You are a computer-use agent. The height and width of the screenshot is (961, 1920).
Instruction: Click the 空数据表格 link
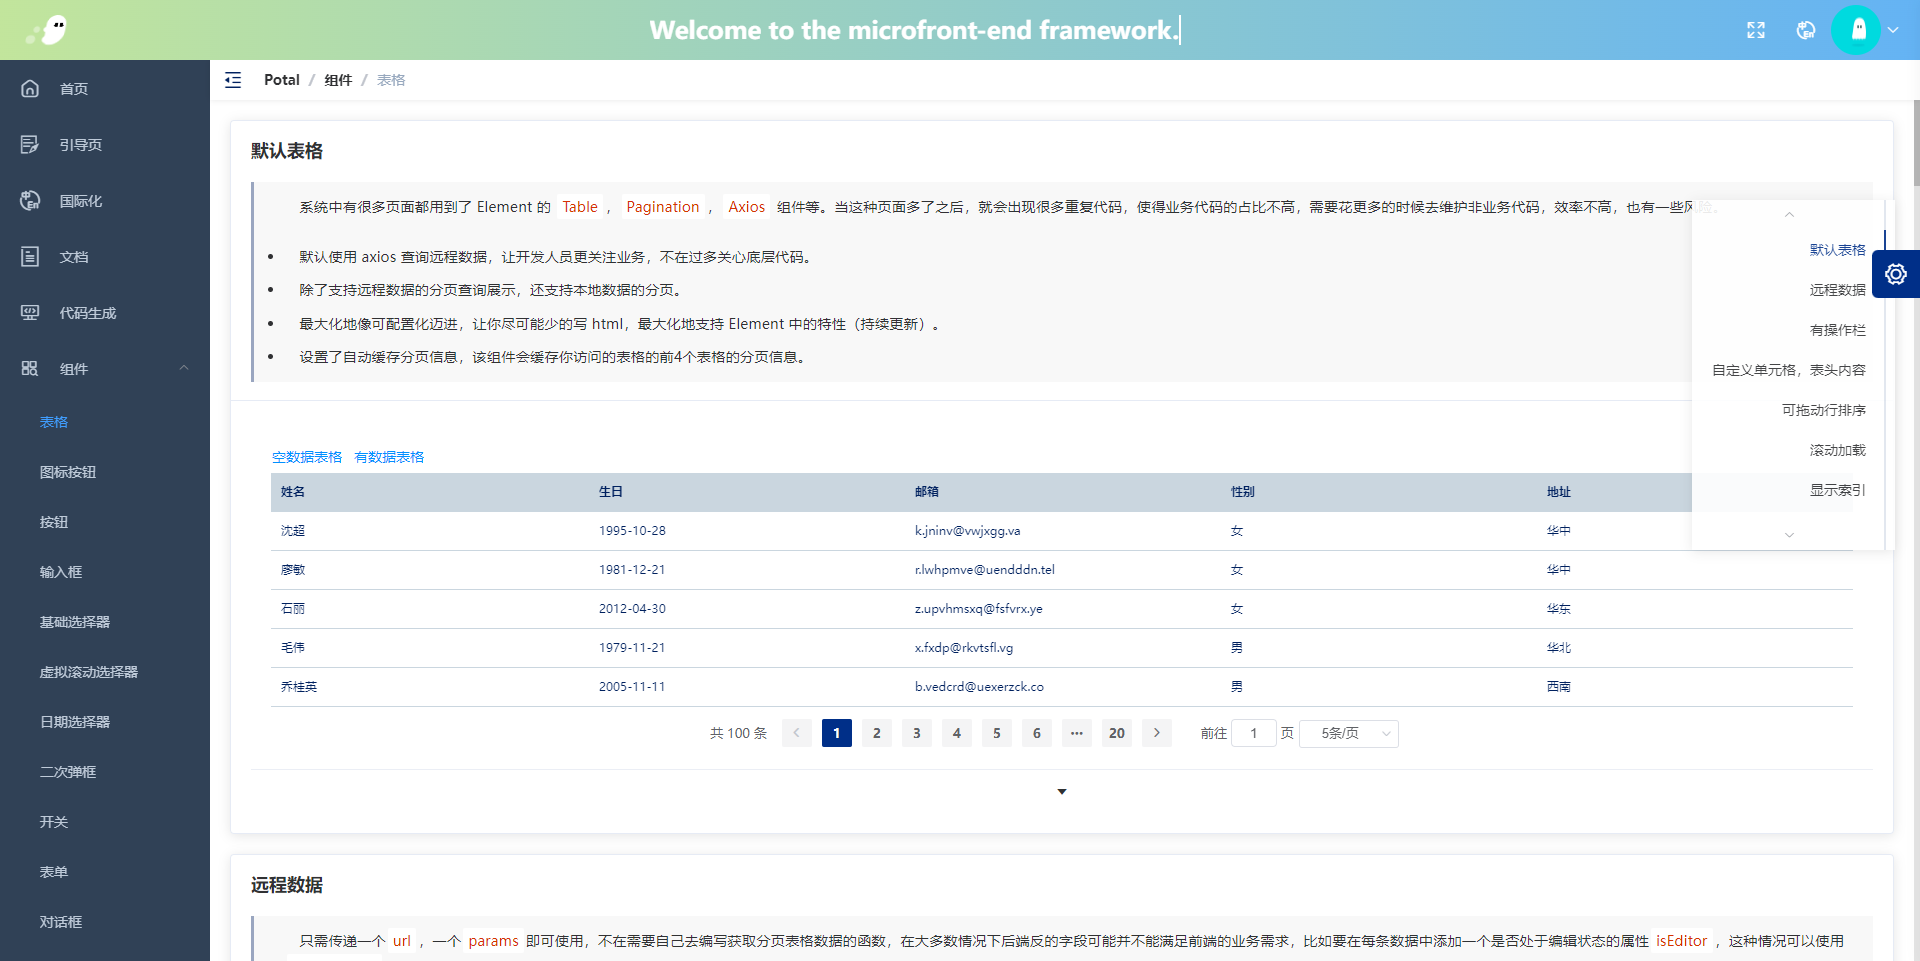tap(307, 457)
